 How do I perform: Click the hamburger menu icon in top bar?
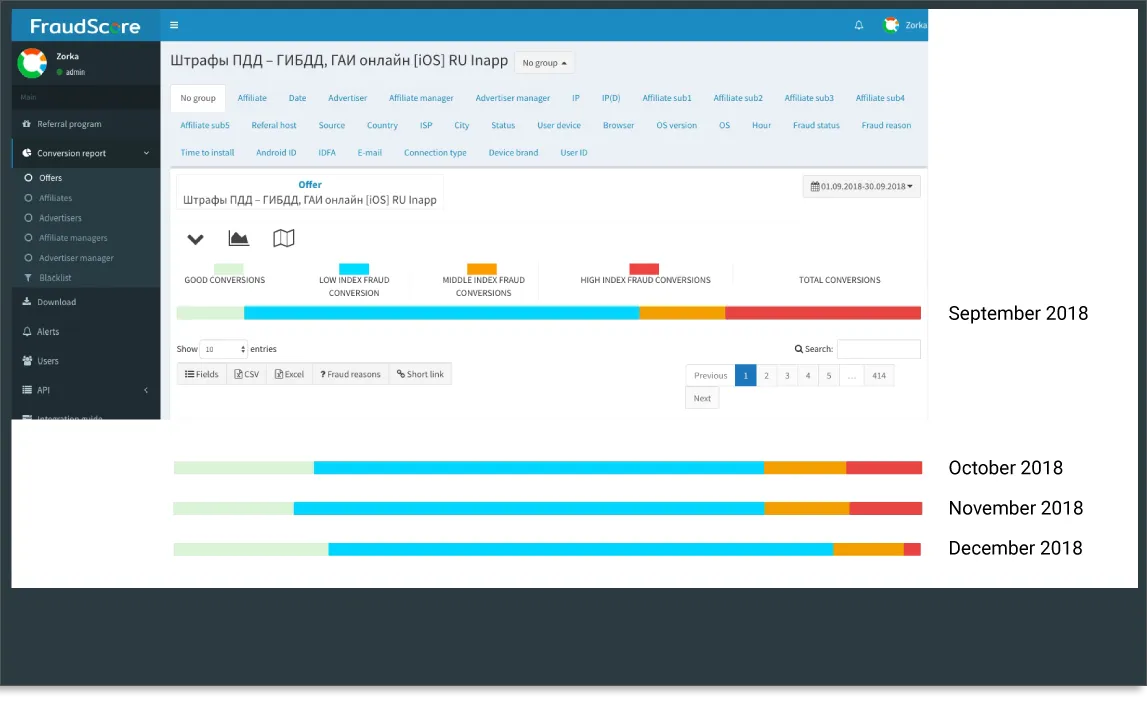174,25
